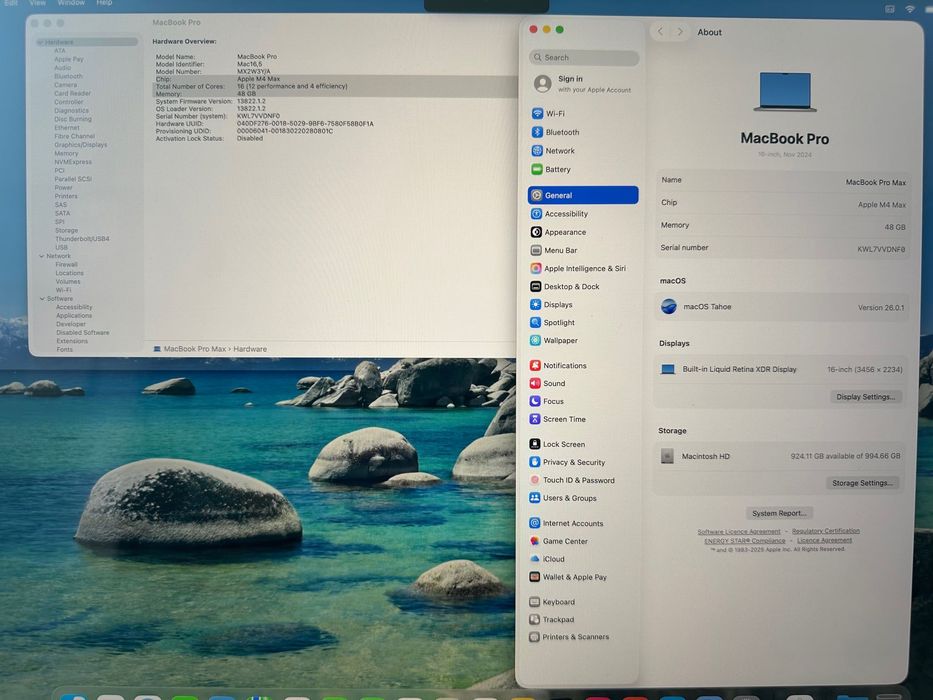The image size is (933, 700).
Task: Open the View menu in the menu bar
Action: point(37,3)
